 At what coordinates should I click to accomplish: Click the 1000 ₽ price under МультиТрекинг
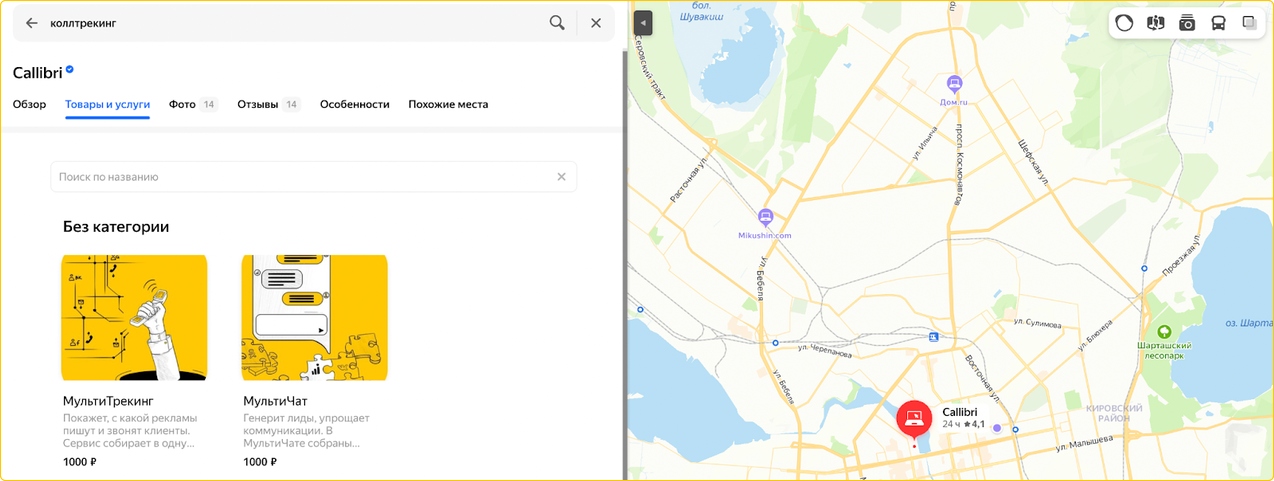(80, 462)
